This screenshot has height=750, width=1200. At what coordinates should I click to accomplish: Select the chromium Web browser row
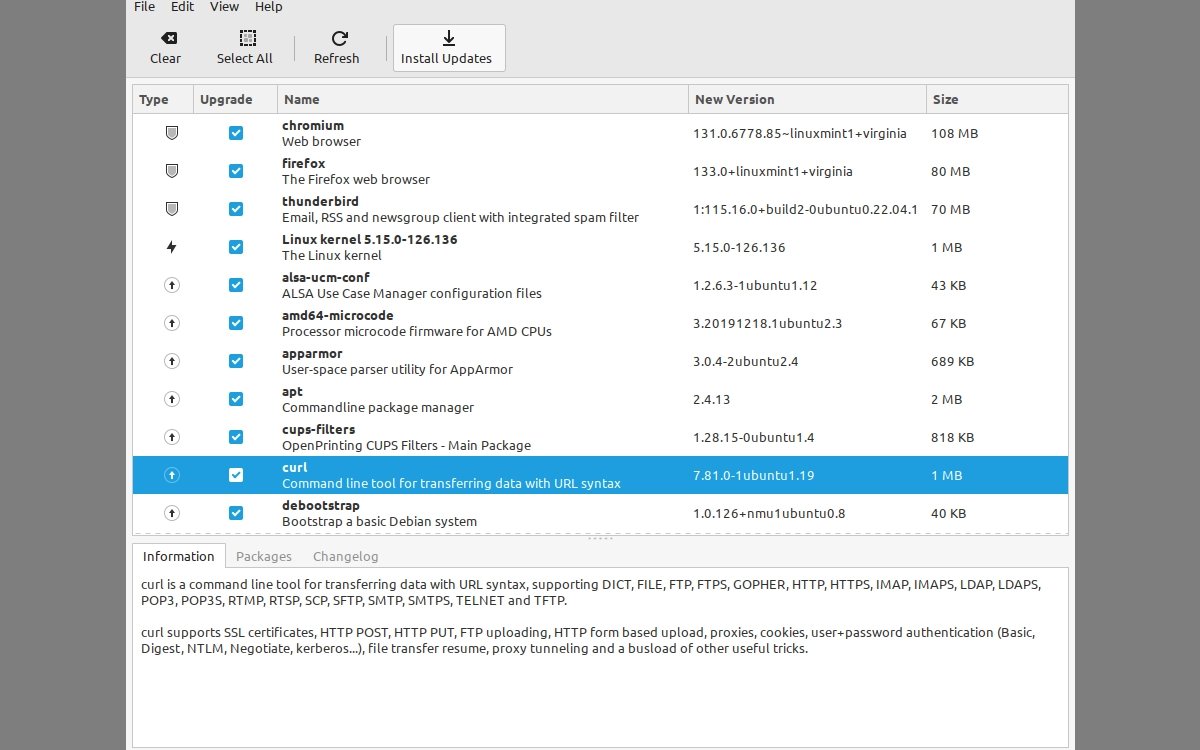[600, 133]
